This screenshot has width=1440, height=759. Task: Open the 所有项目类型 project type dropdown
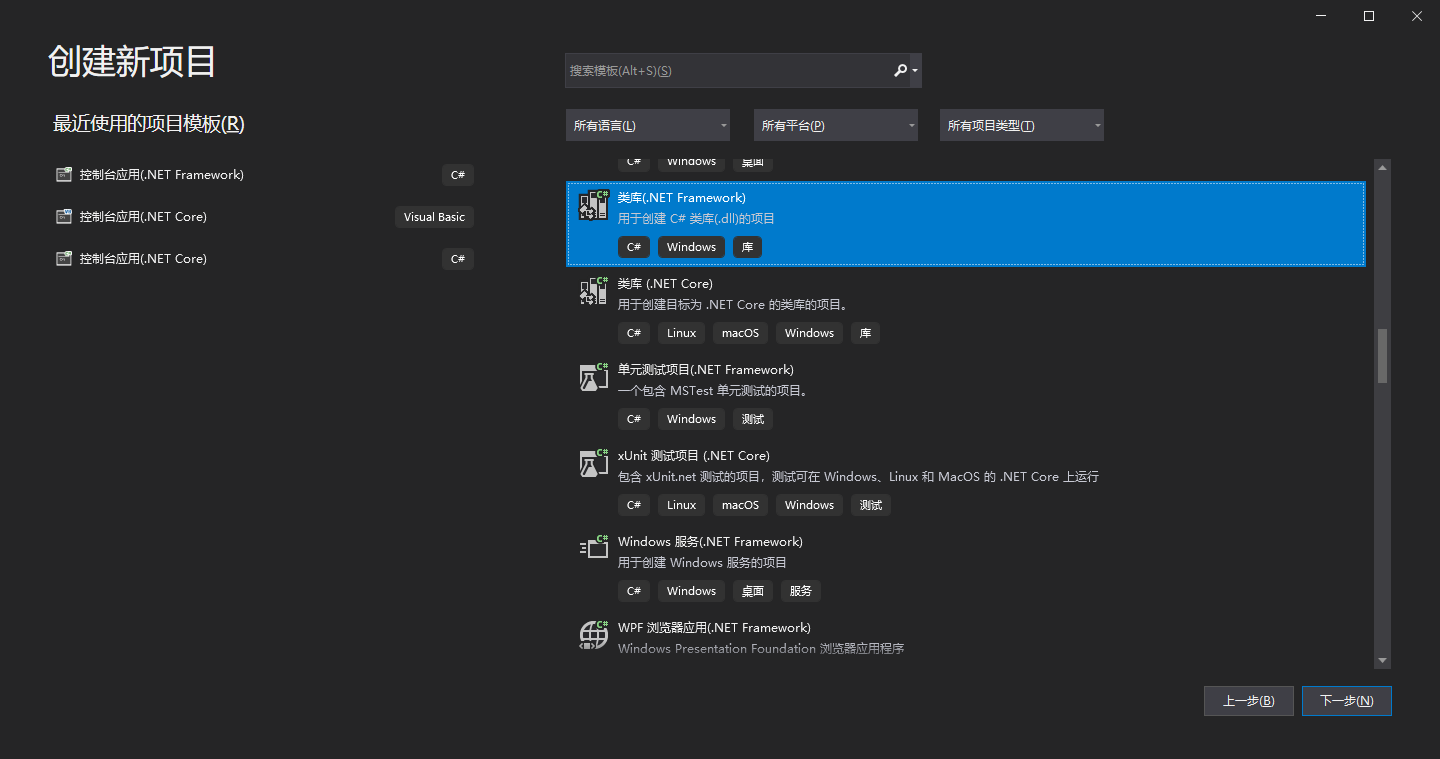1022,125
